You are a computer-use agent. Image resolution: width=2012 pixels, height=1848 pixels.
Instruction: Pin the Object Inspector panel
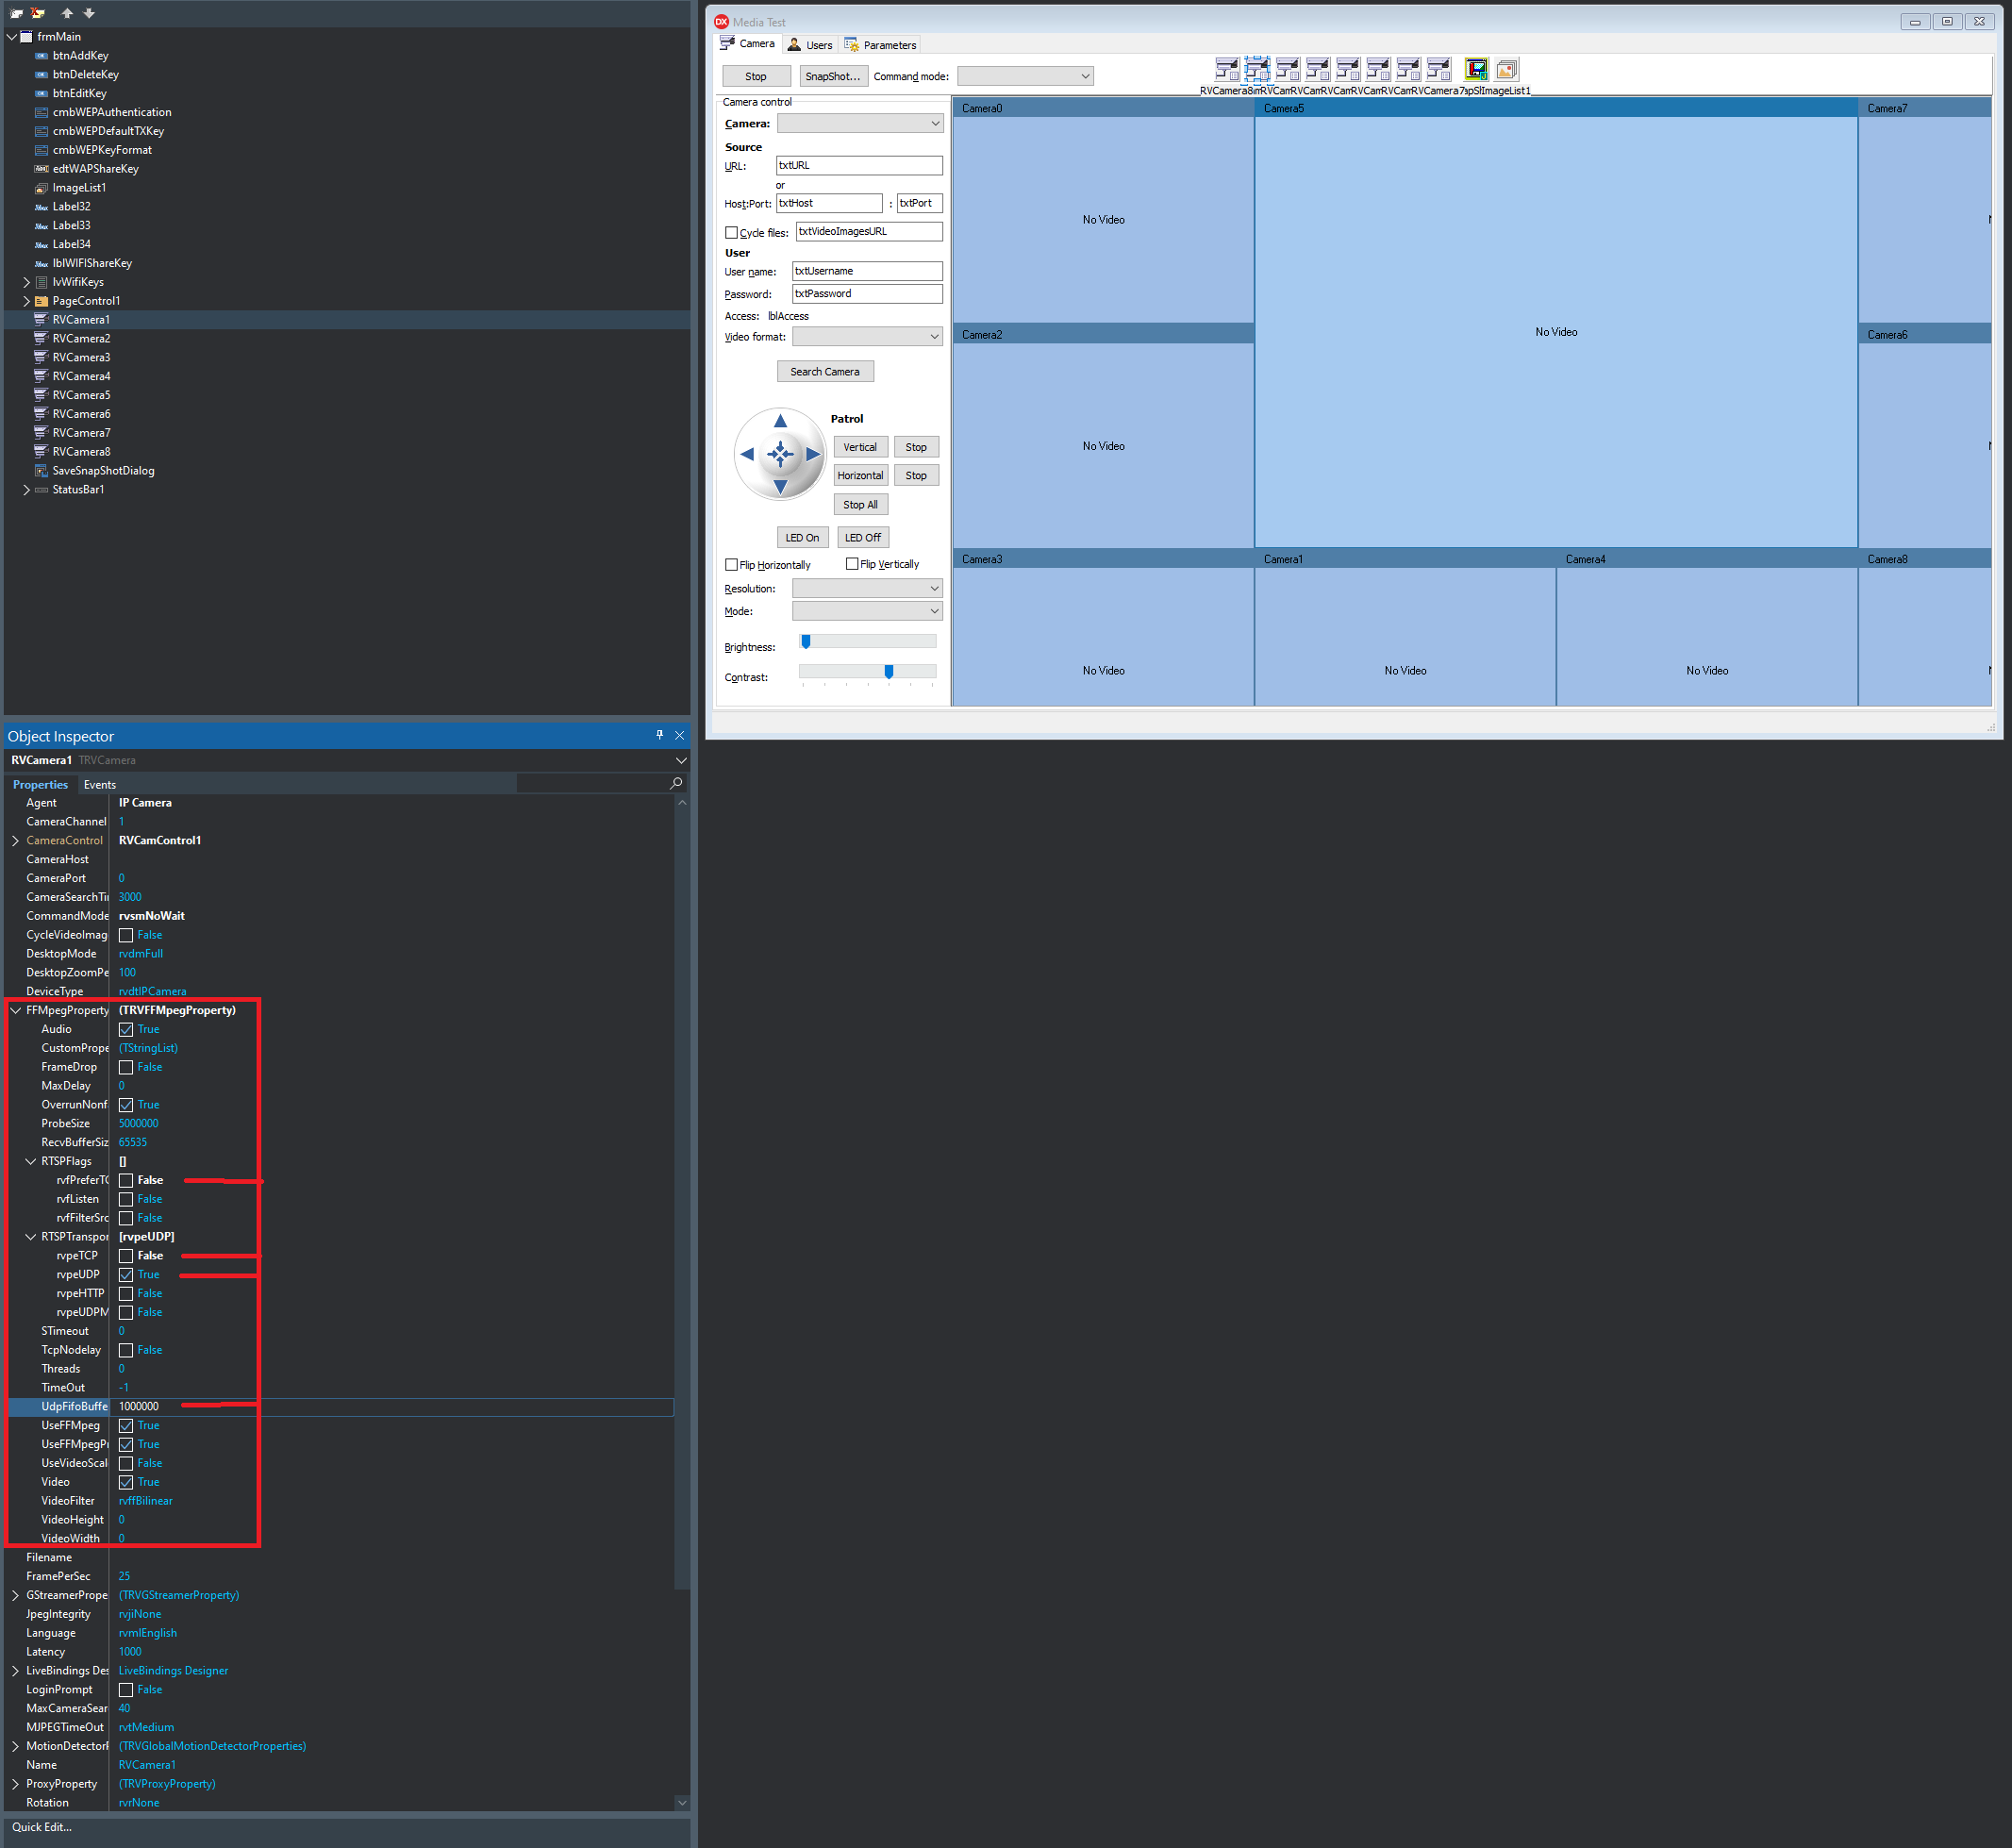tap(659, 735)
